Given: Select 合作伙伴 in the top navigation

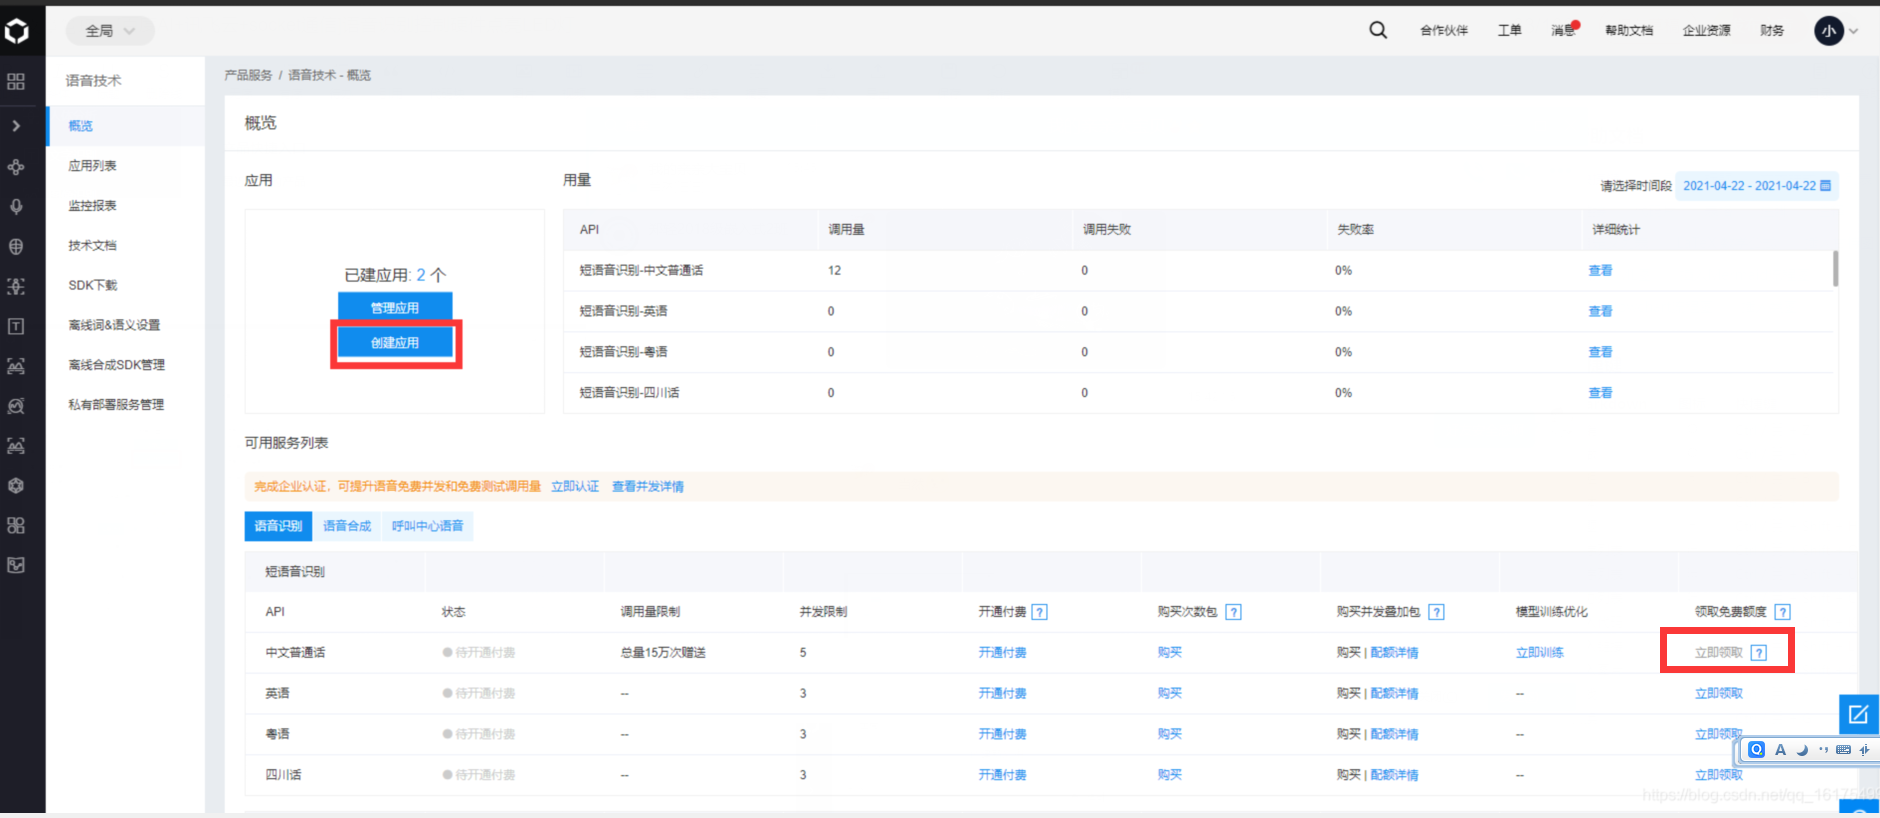Looking at the screenshot, I should [x=1444, y=31].
